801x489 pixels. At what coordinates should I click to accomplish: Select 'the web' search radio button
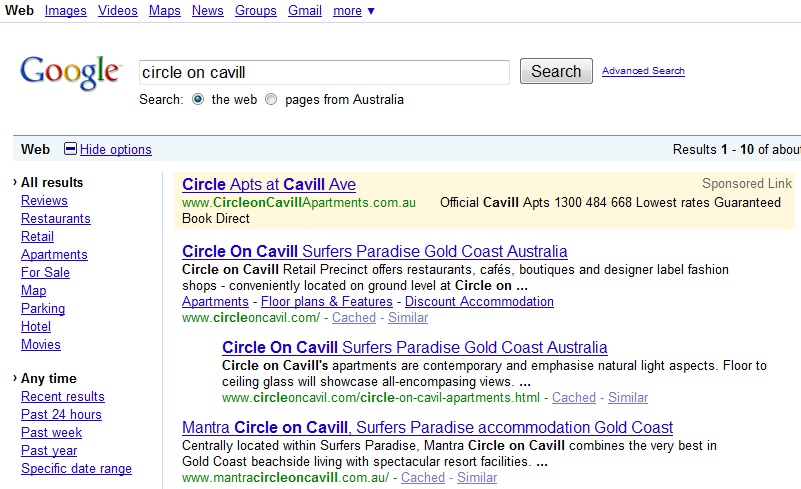(198, 100)
